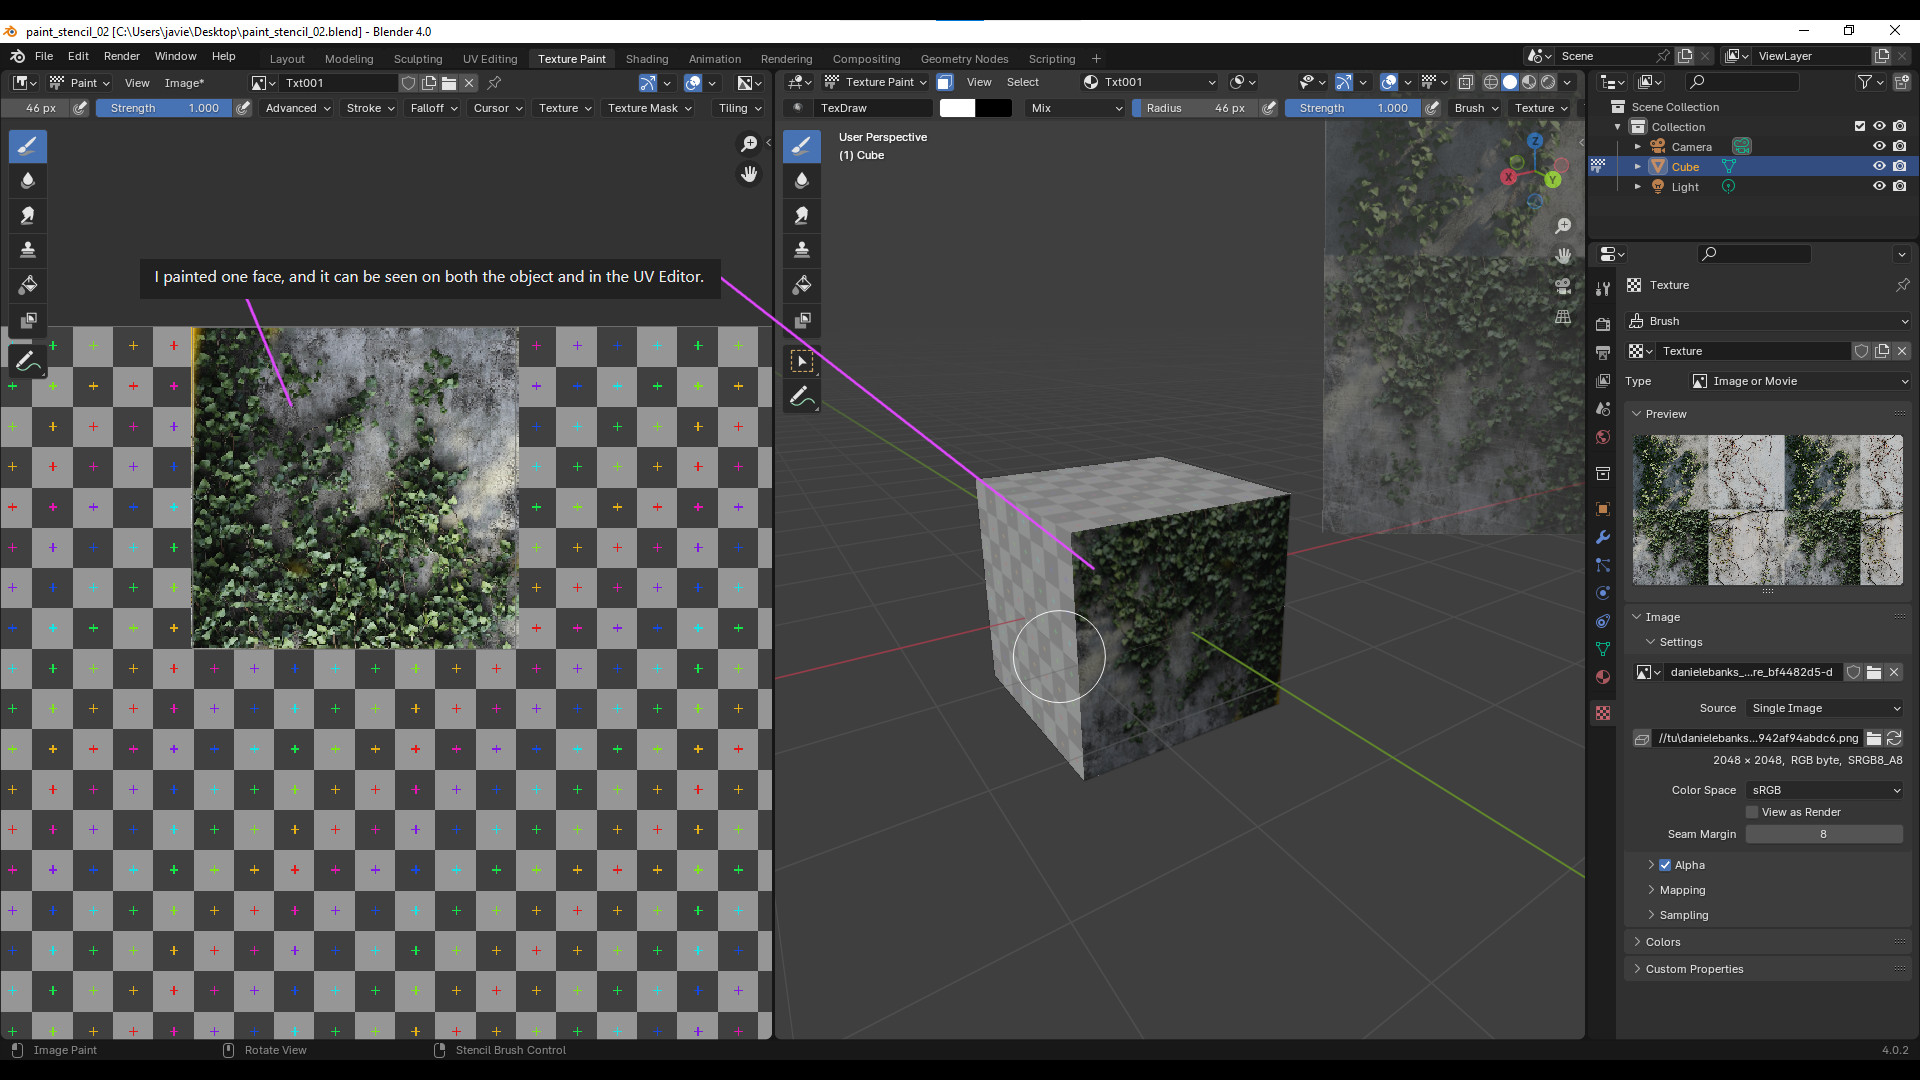Open the Render properties tab

pyautogui.click(x=1603, y=325)
